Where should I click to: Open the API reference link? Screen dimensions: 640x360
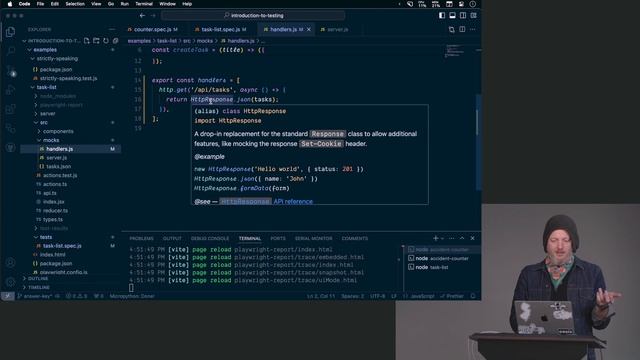coord(293,201)
